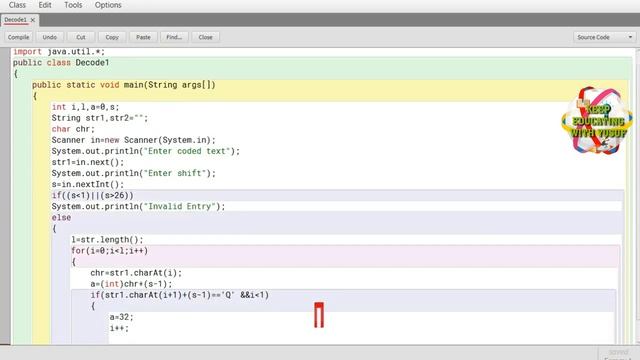Select the Decode1 tab

(x=16, y=20)
